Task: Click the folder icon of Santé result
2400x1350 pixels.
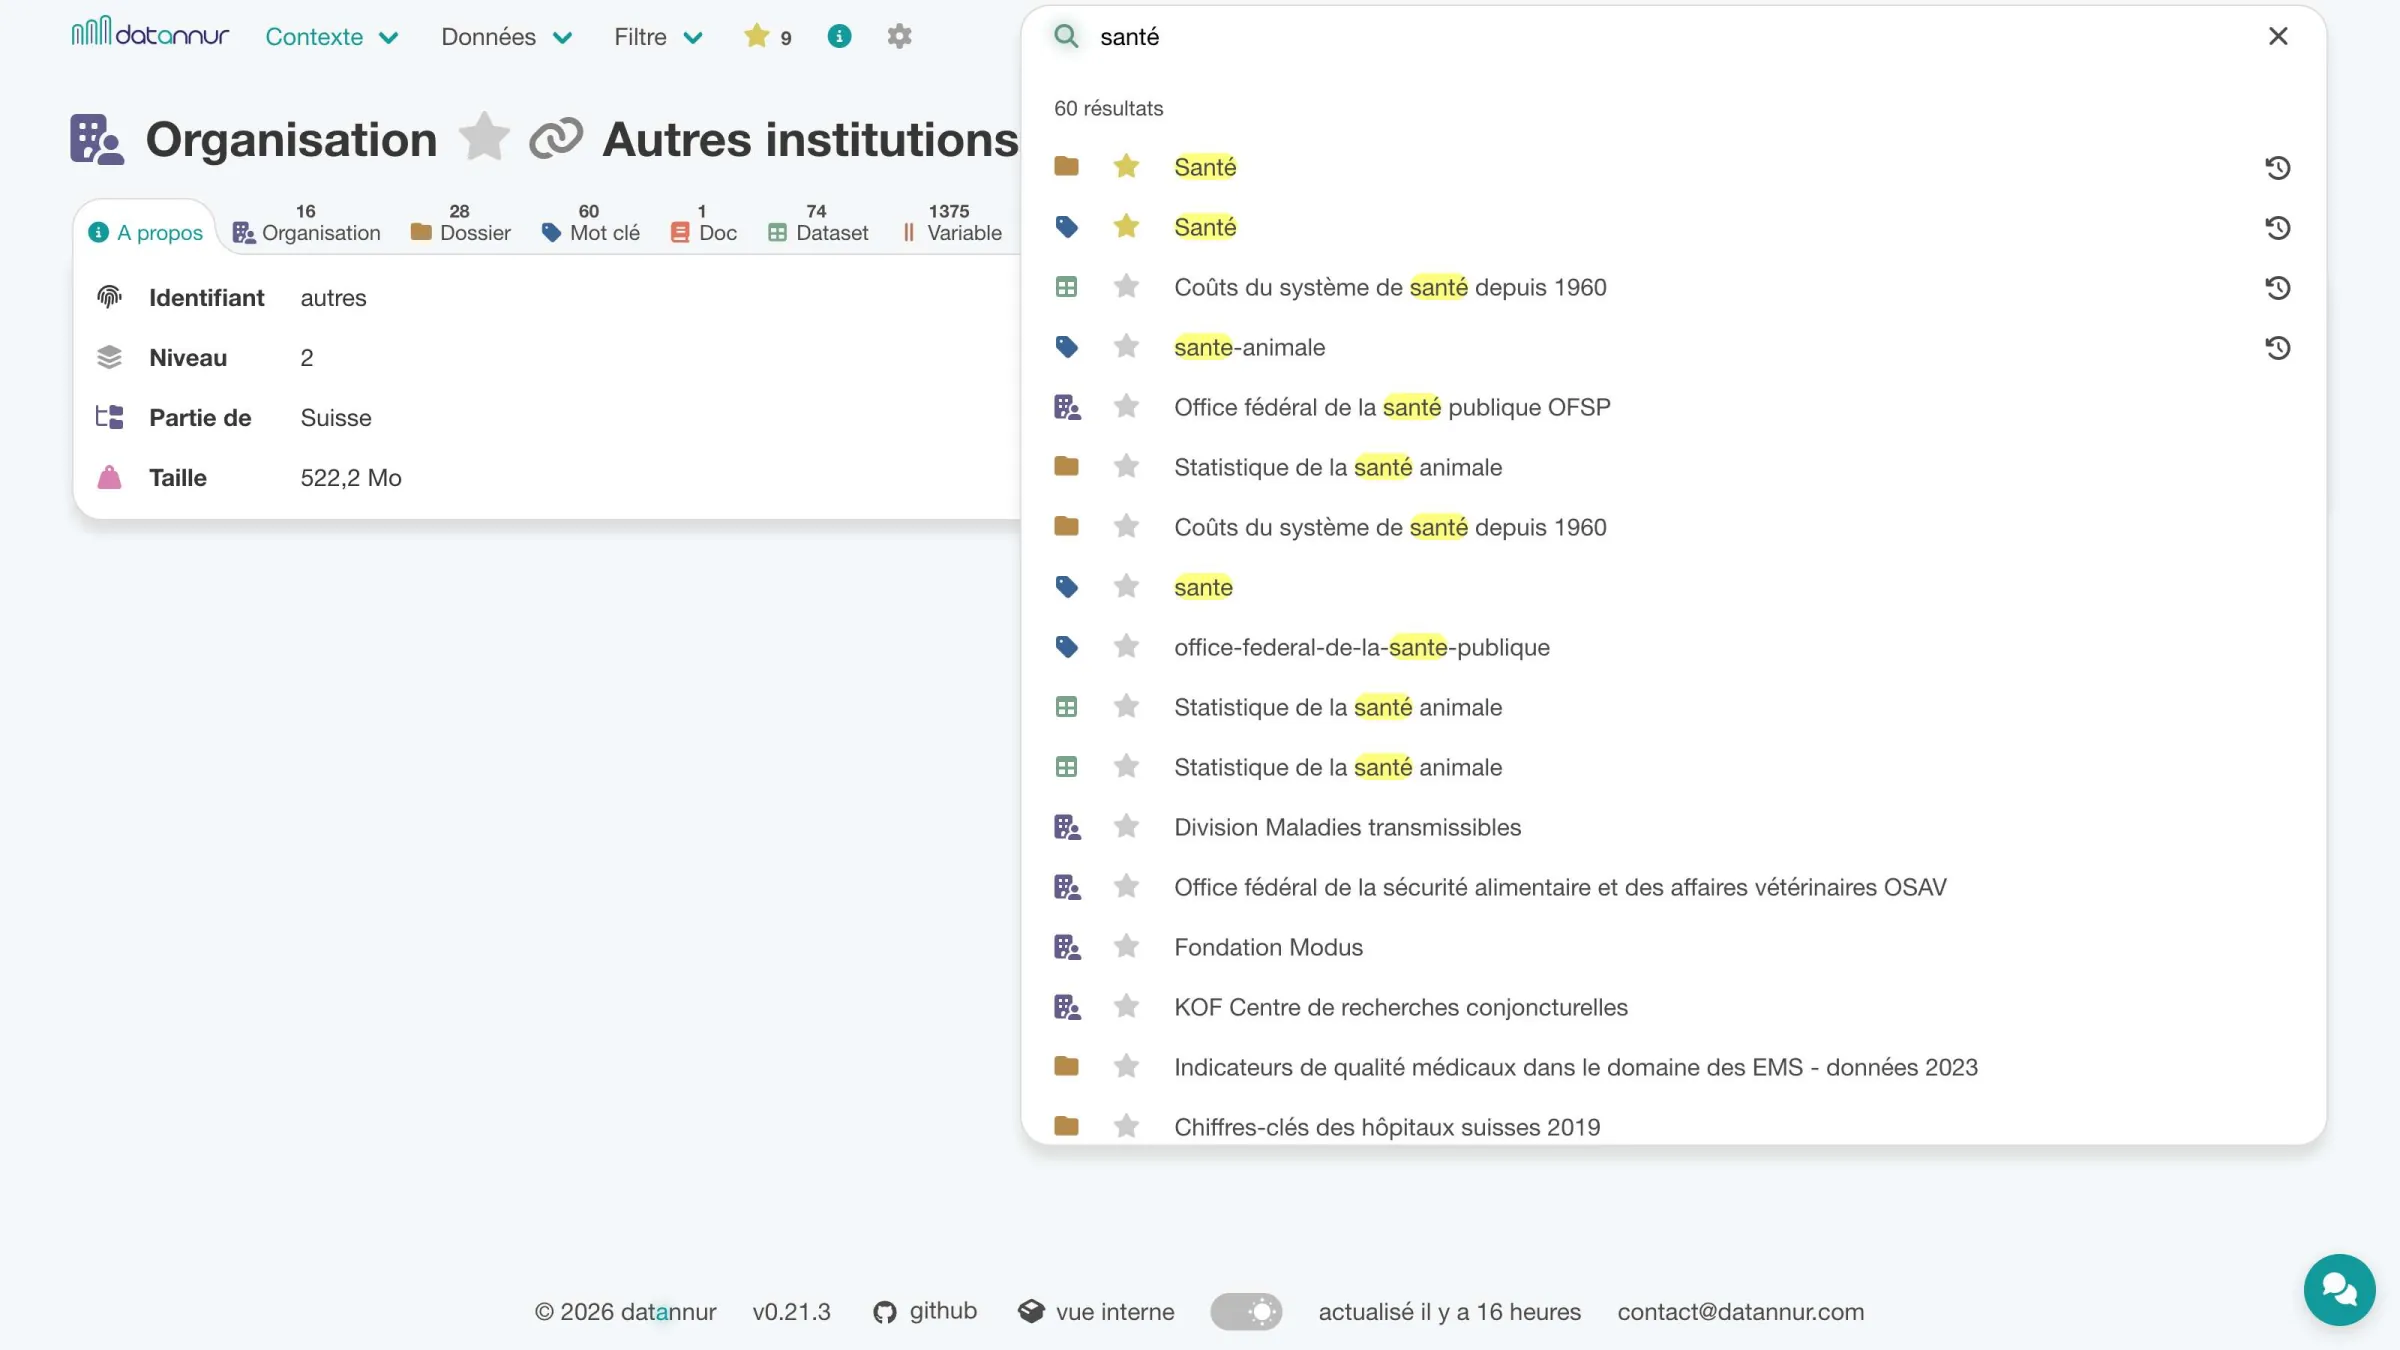Action: 1066,166
